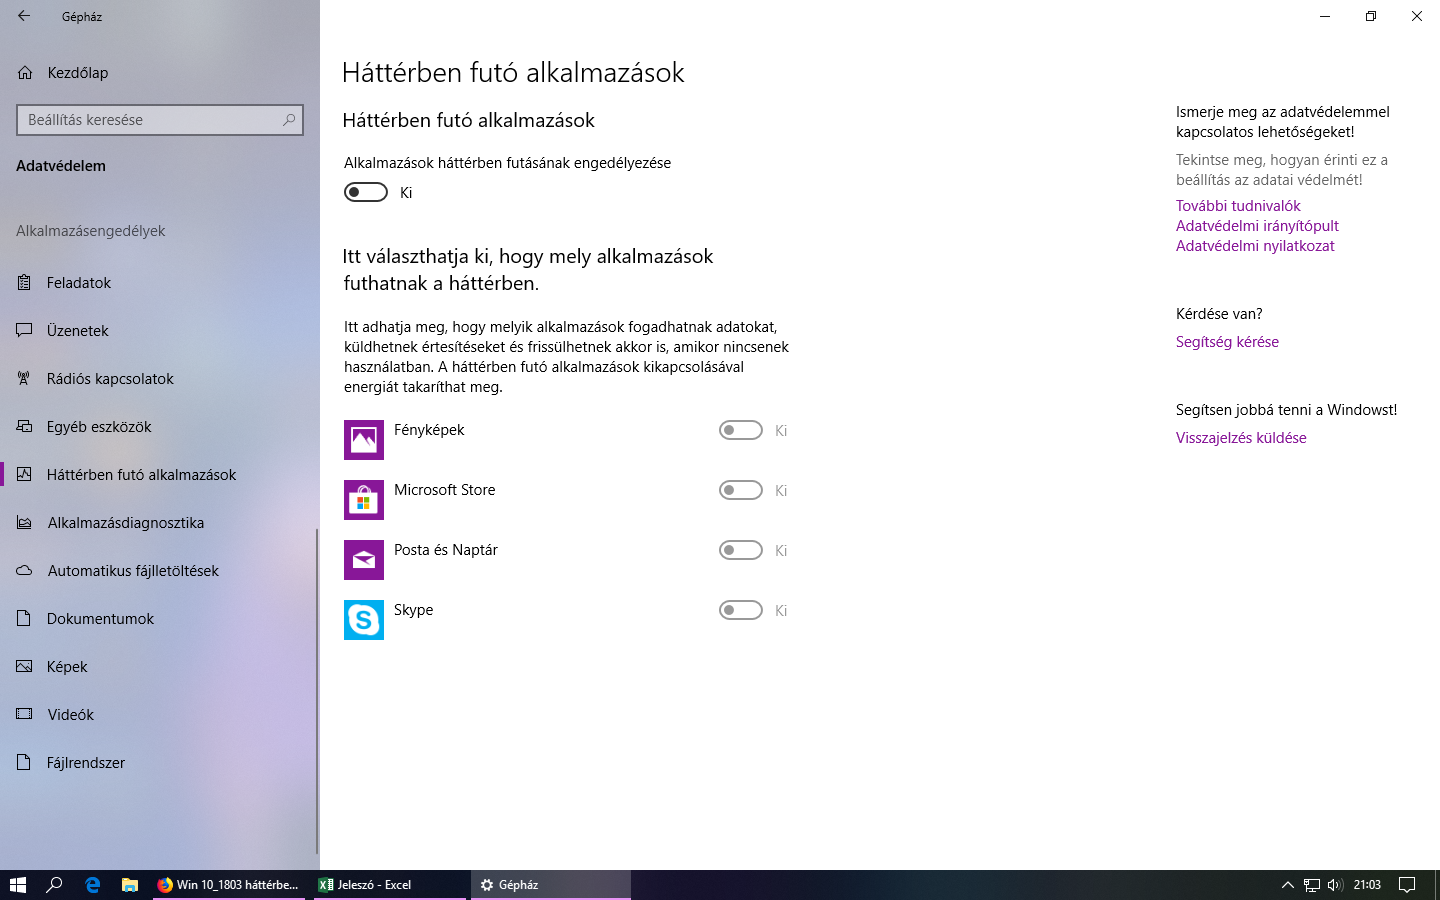This screenshot has width=1440, height=900.
Task: Click Fájlrendszer document icon
Action: (25, 763)
